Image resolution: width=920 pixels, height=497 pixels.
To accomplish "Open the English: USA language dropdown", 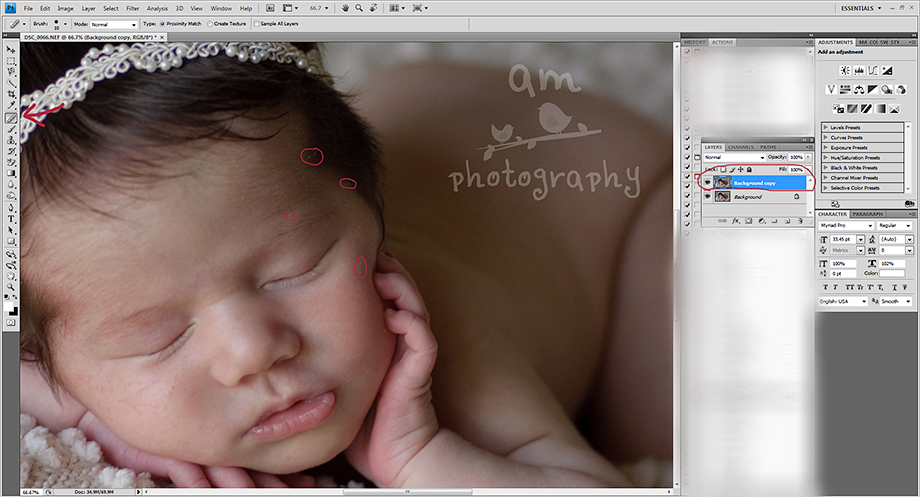I will point(843,301).
